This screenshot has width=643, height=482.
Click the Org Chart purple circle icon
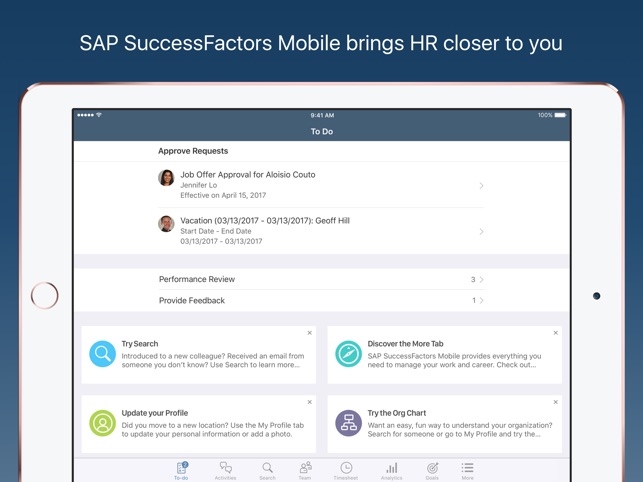pyautogui.click(x=349, y=423)
